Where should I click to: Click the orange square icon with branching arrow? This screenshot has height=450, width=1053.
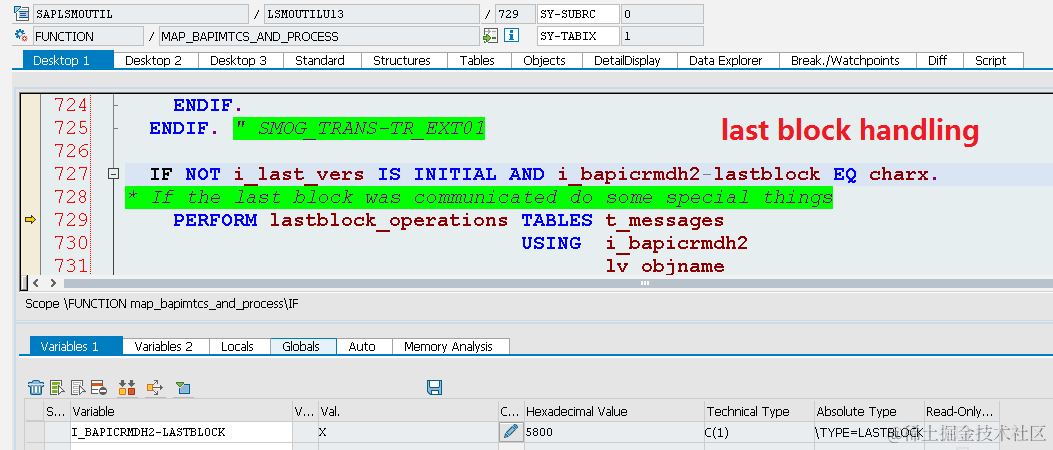(x=155, y=388)
